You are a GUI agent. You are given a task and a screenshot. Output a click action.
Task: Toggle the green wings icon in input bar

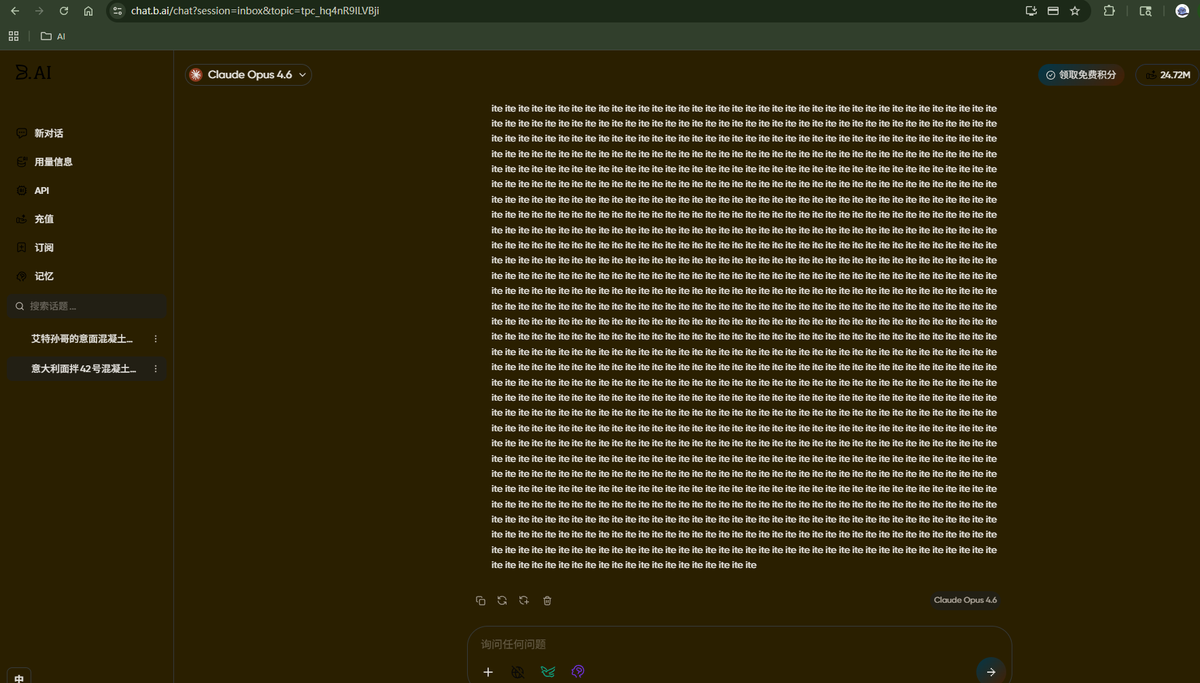point(548,672)
